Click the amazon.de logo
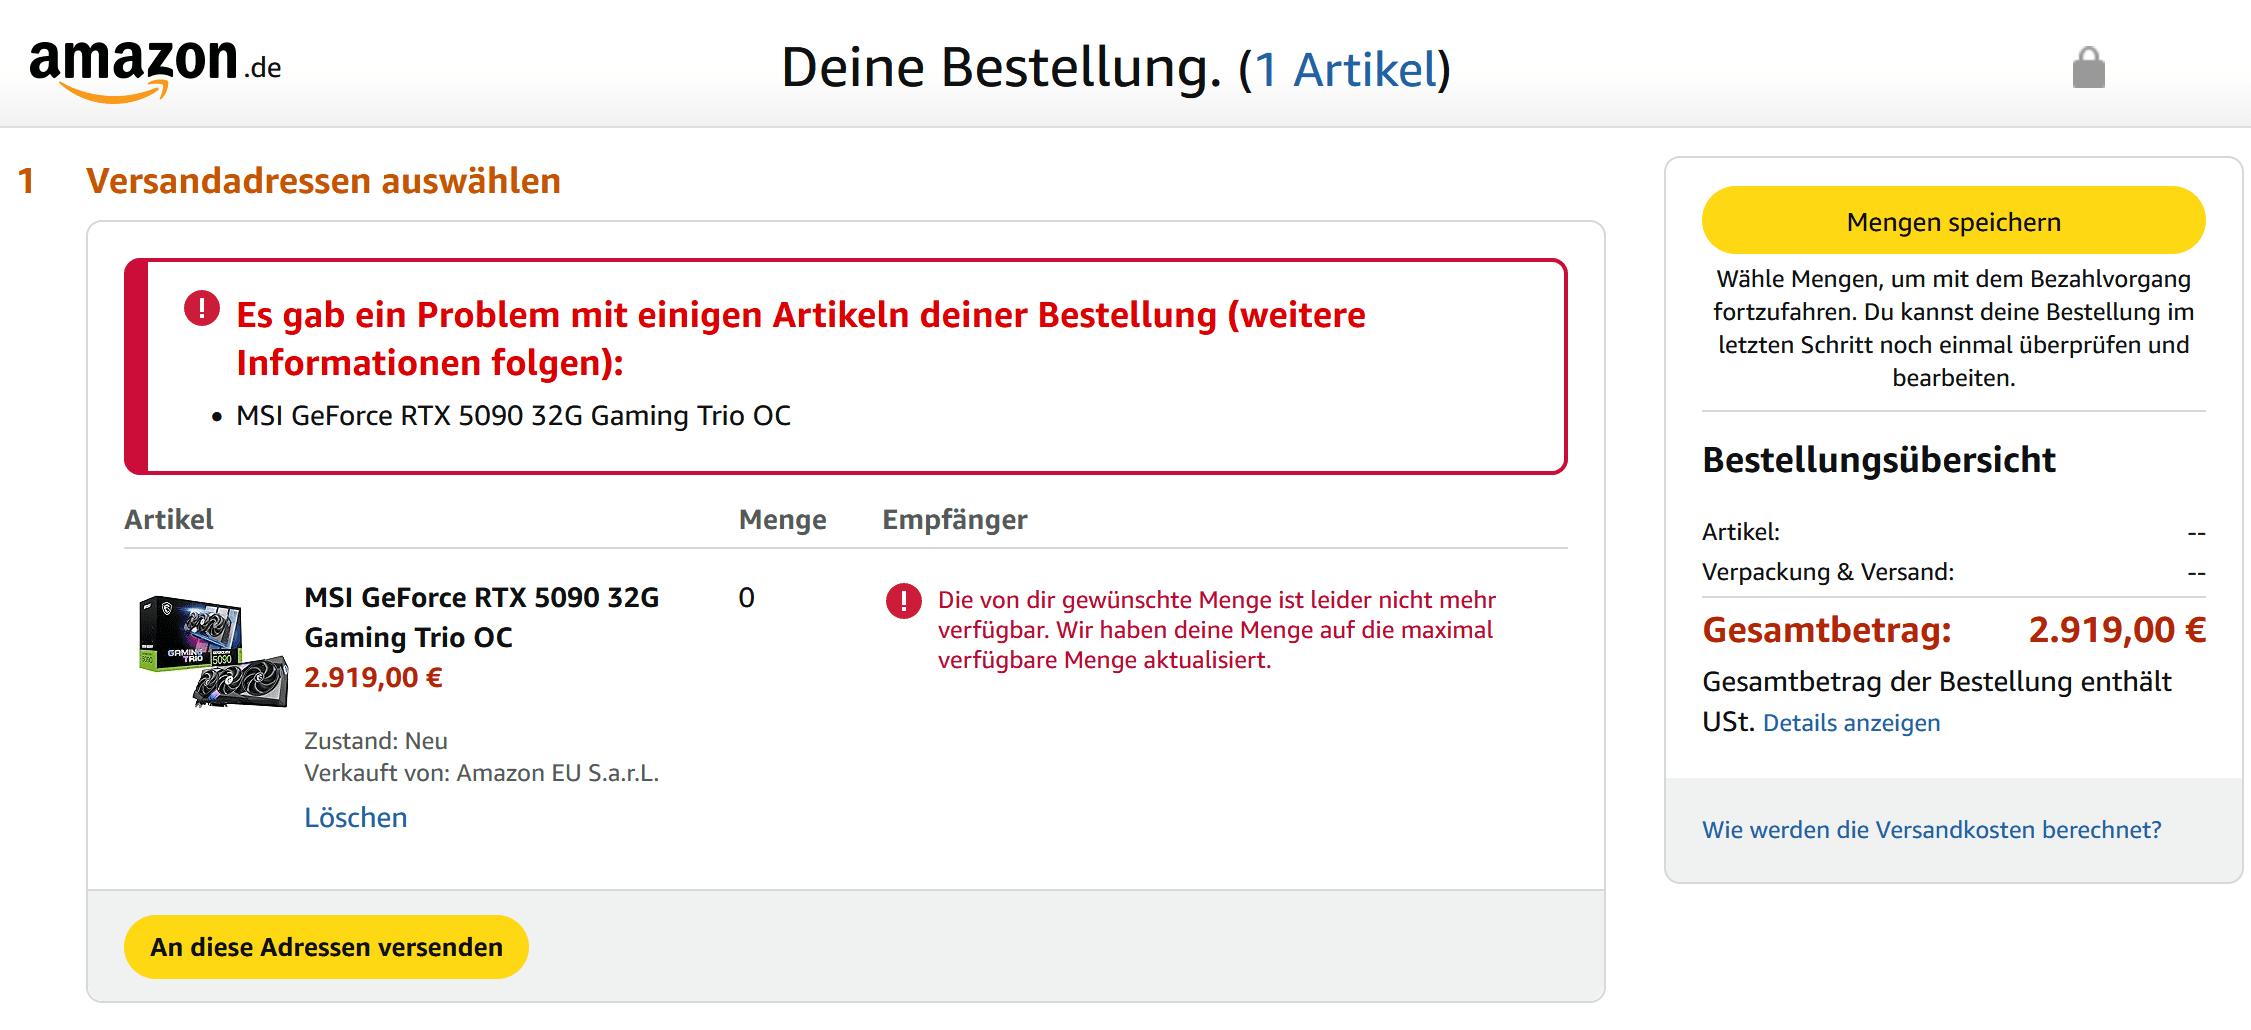The width and height of the screenshot is (2251, 1030). [155, 68]
